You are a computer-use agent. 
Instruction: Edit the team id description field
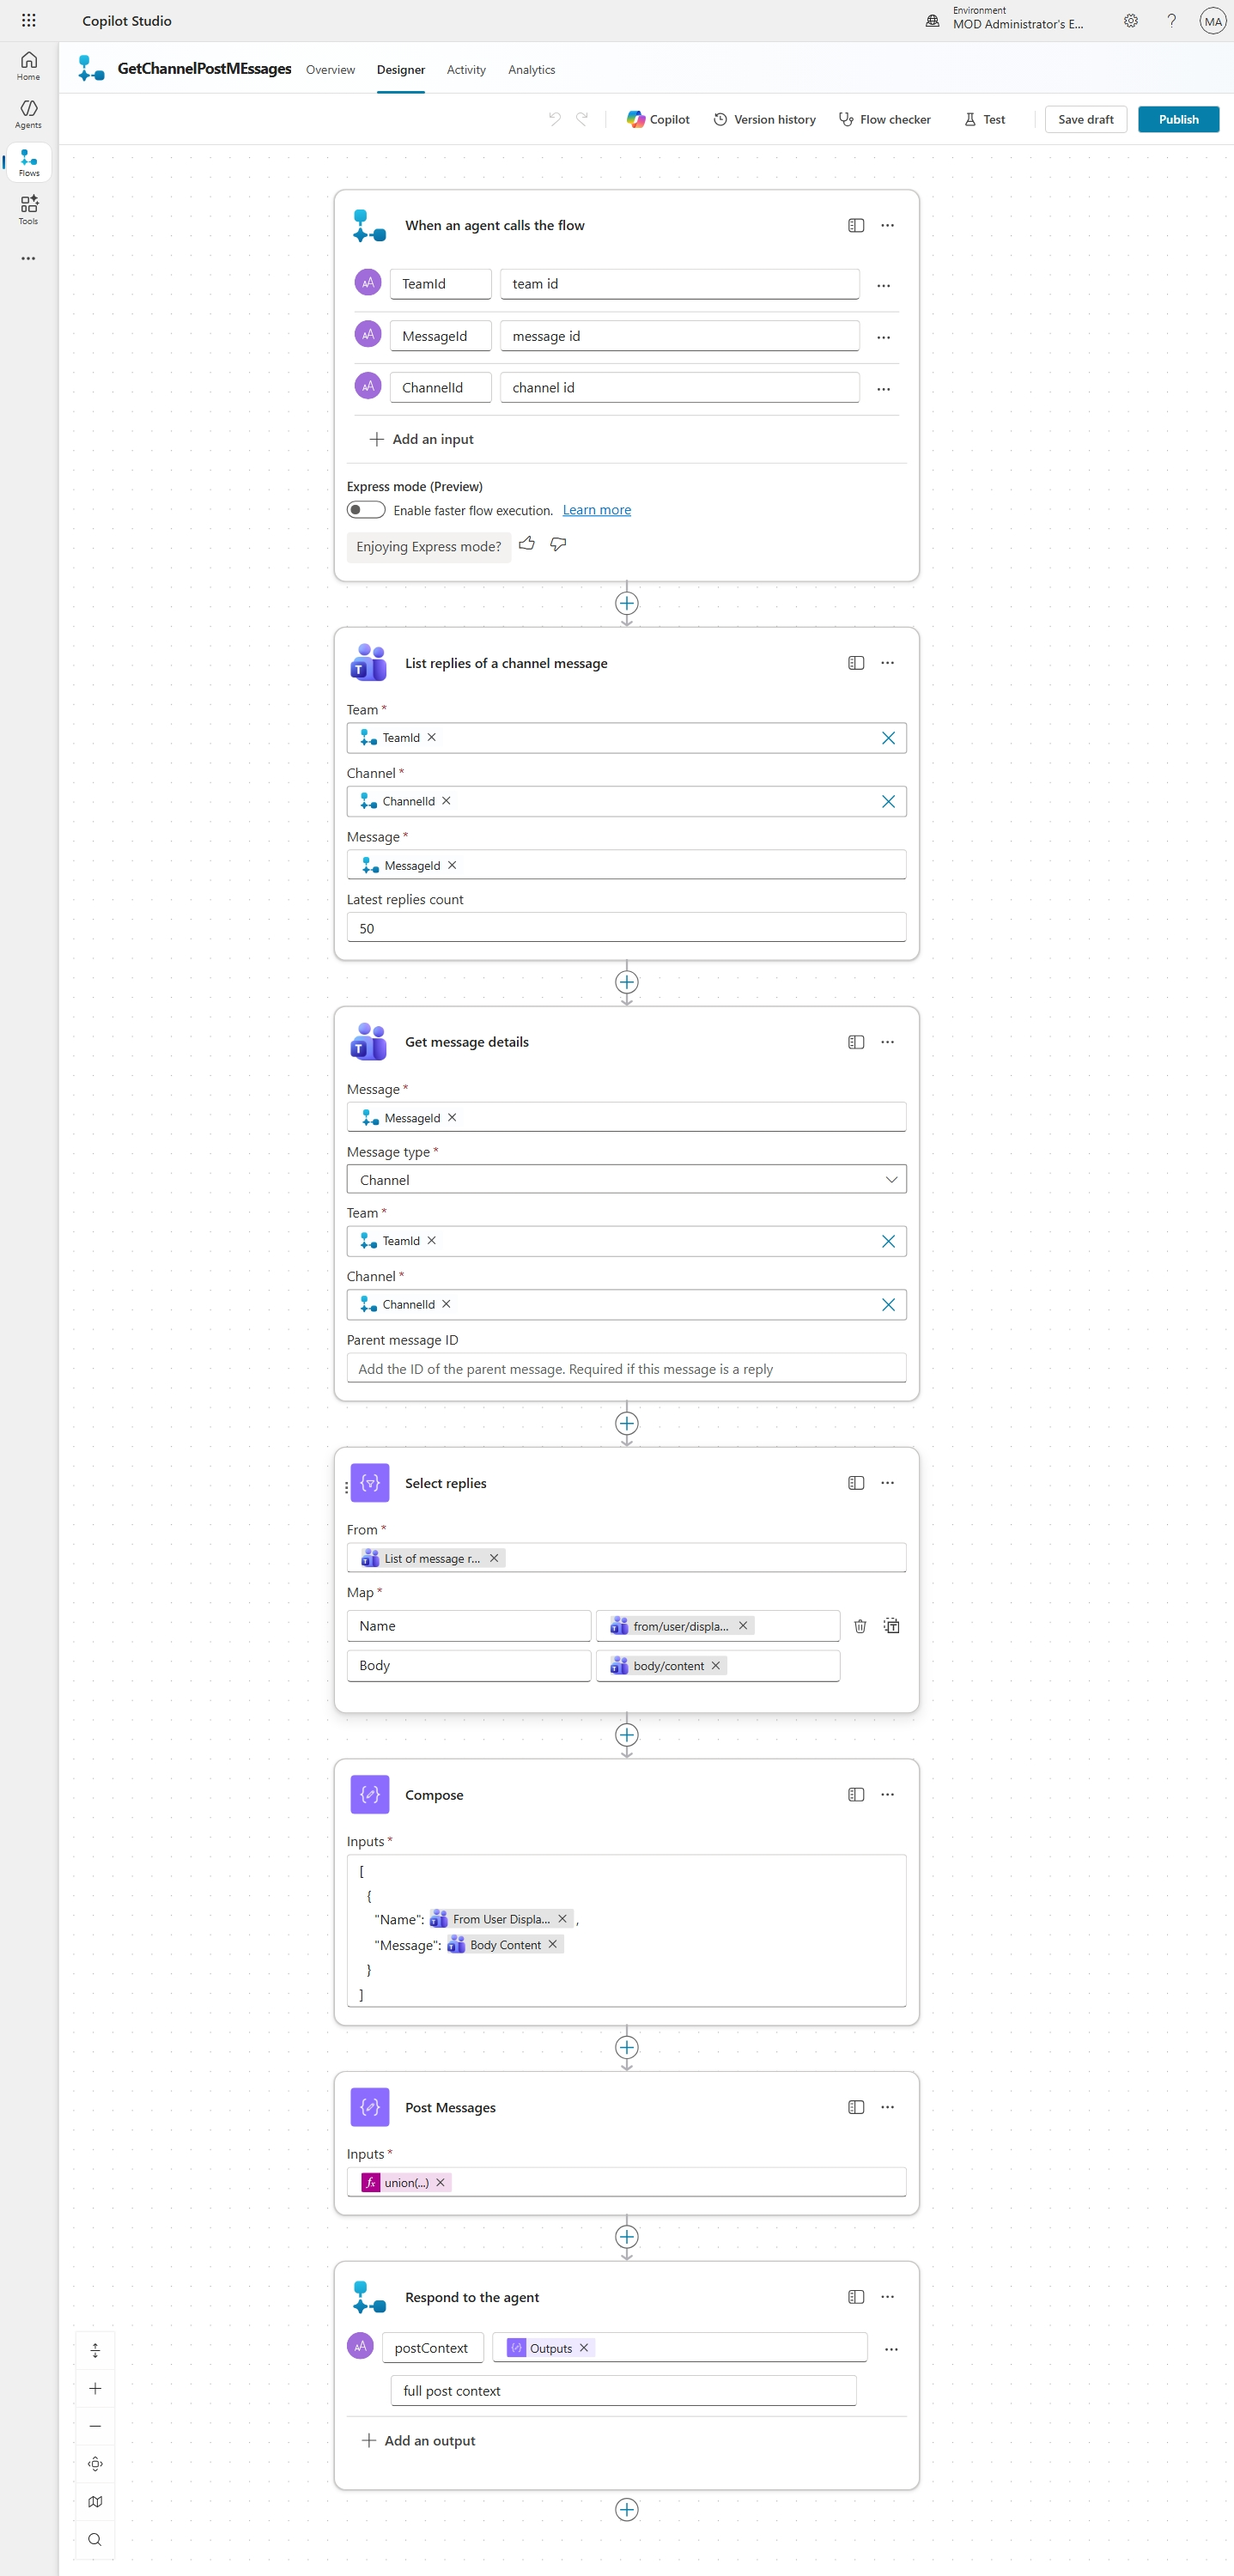[679, 284]
